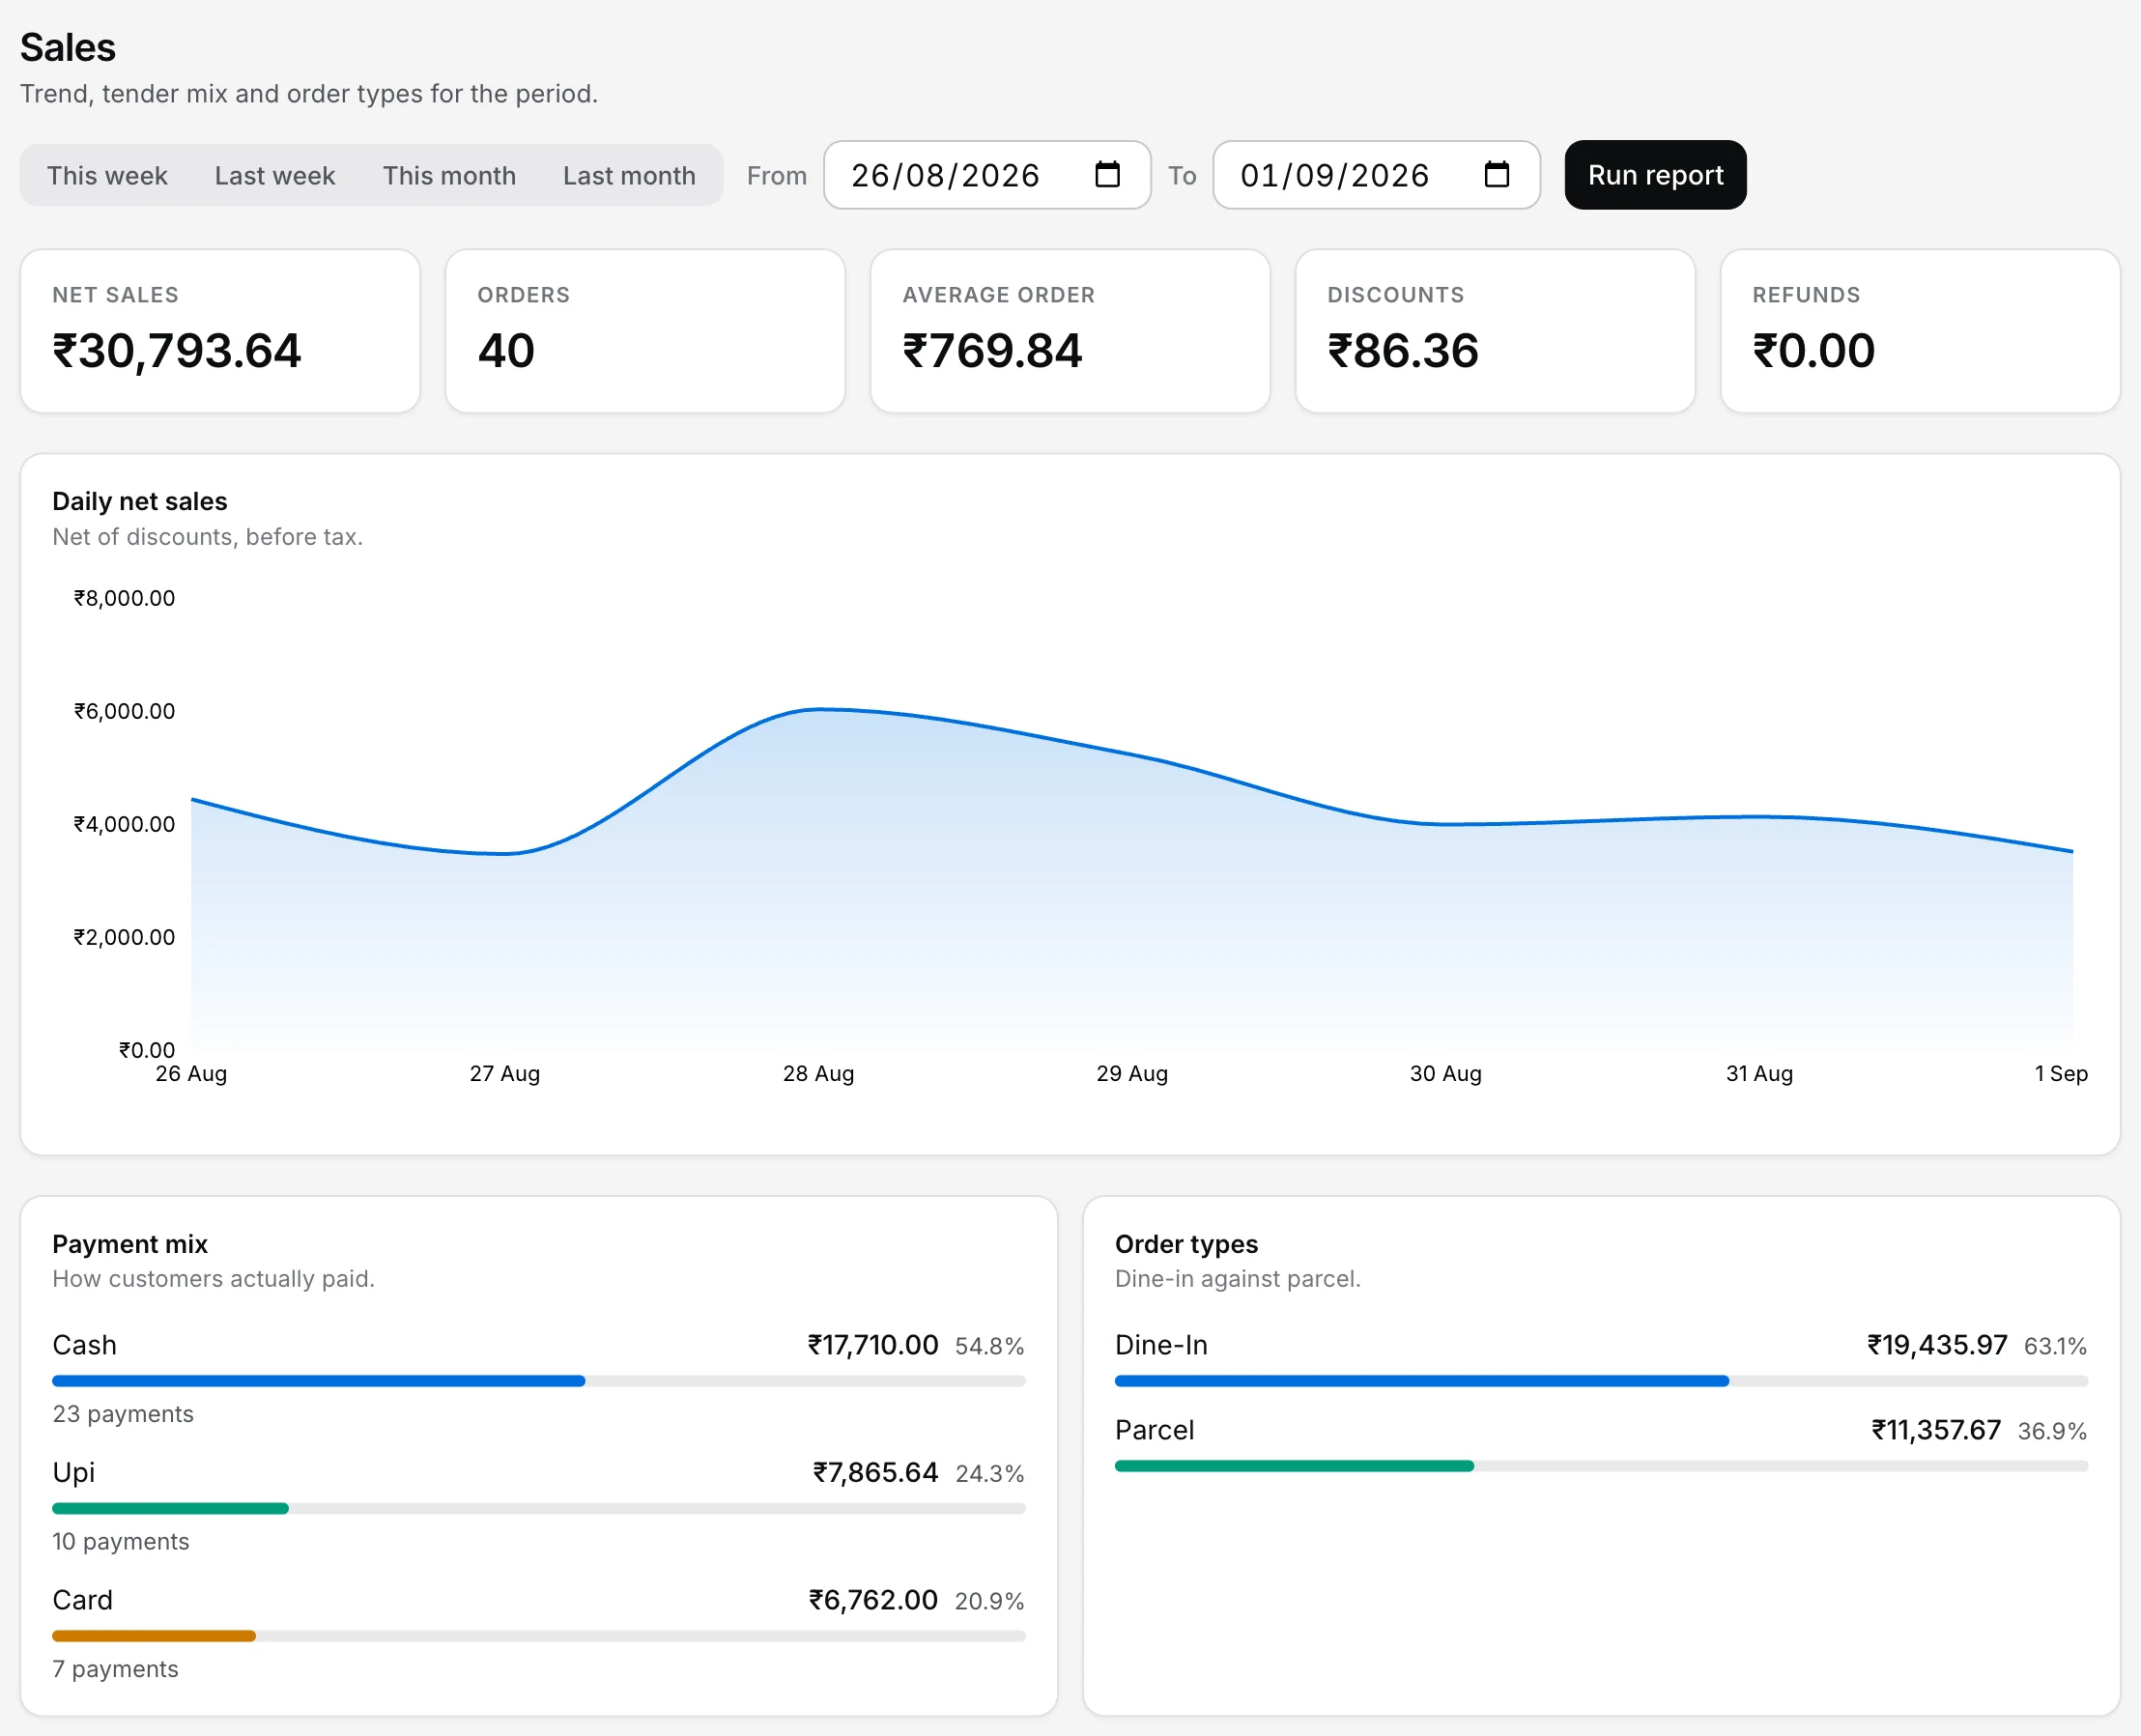Click the 7 payments text
Screen dimensions: 2141x1736
[x=115, y=1669]
